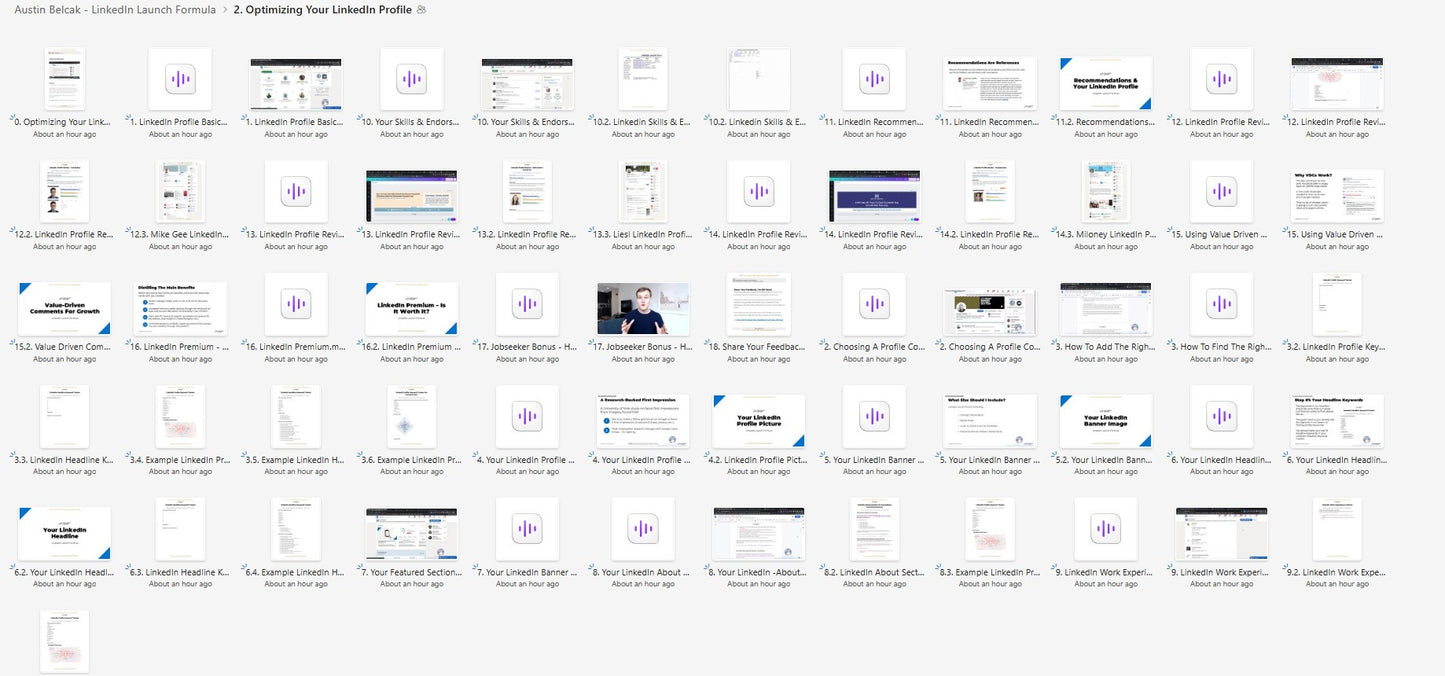1445x676 pixels.
Task: Click the '16. LinkedIn Premium' audio file icon
Action: pos(295,304)
